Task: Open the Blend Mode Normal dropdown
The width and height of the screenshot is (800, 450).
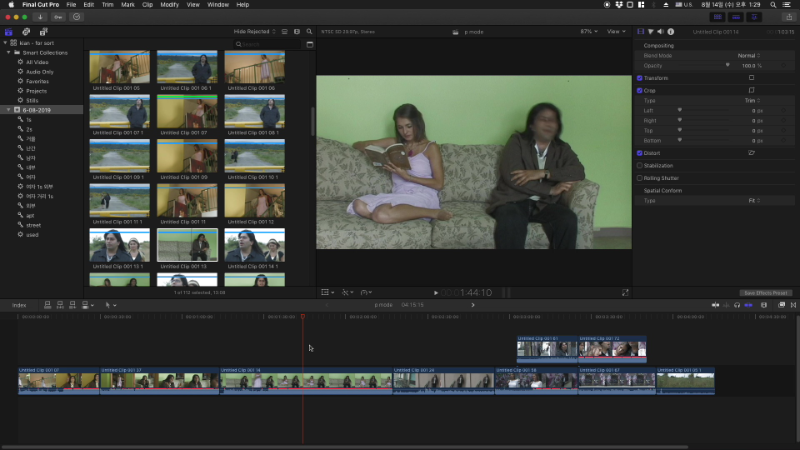Action: tap(748, 55)
